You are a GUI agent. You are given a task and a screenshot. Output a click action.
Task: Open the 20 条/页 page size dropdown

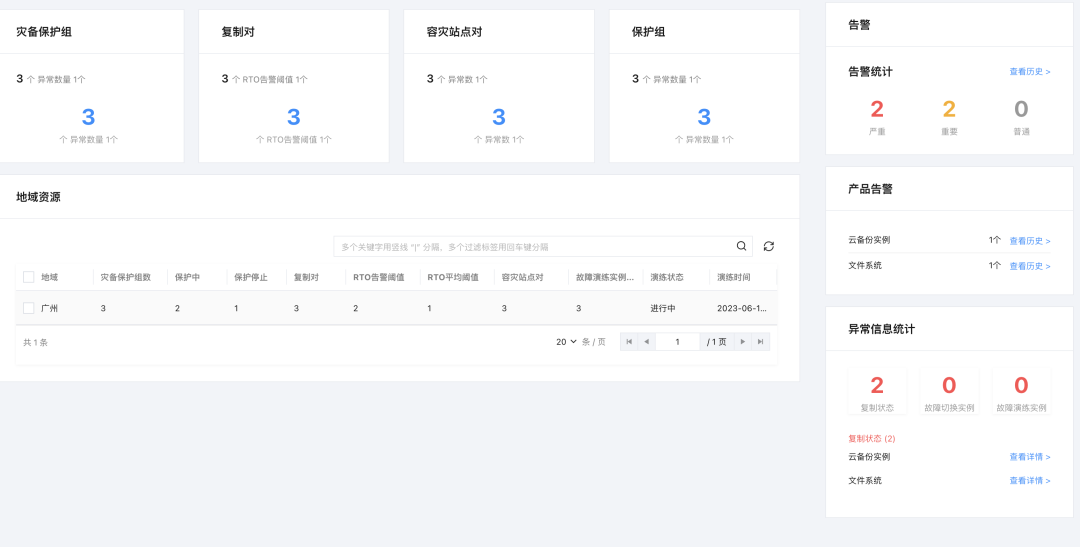coord(567,342)
